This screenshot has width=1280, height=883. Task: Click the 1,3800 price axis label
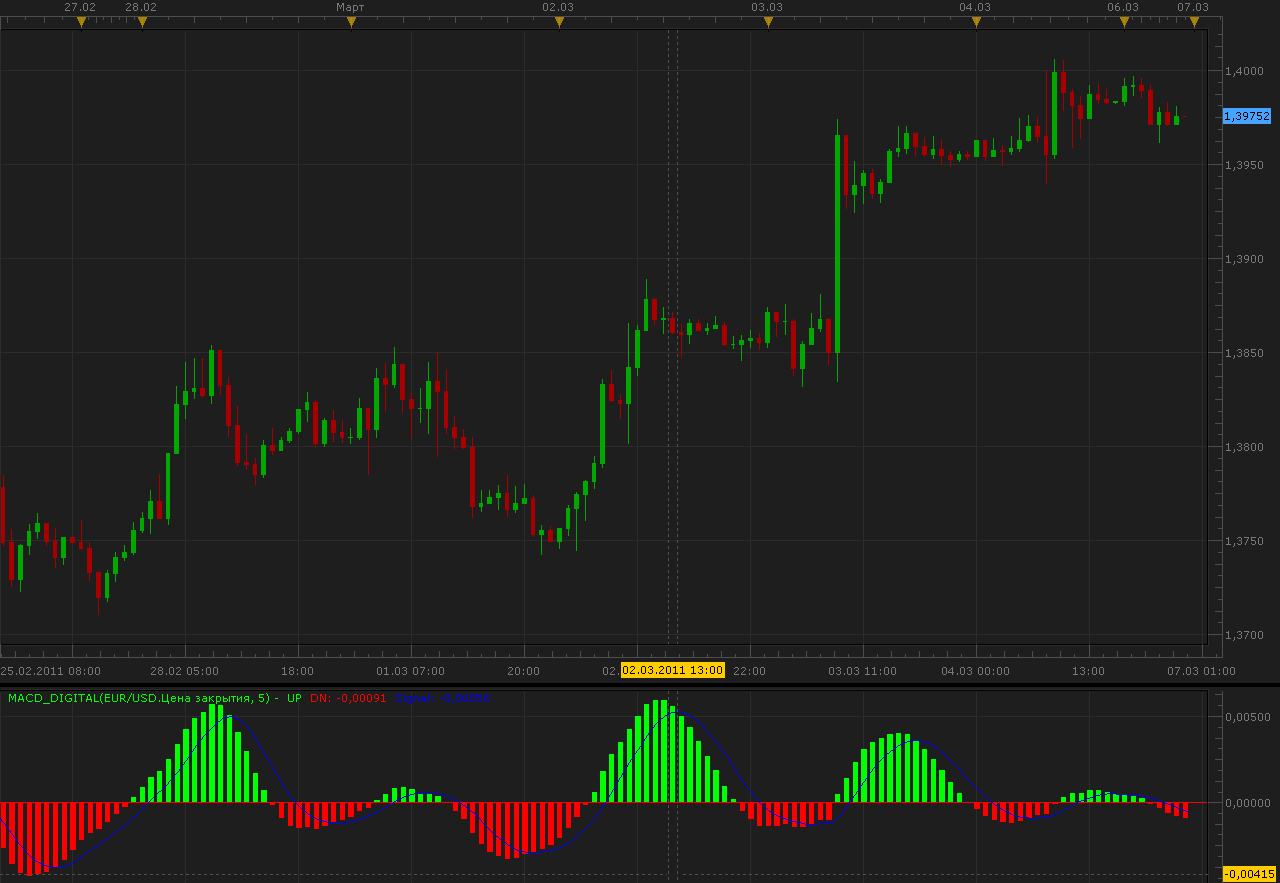click(1246, 447)
